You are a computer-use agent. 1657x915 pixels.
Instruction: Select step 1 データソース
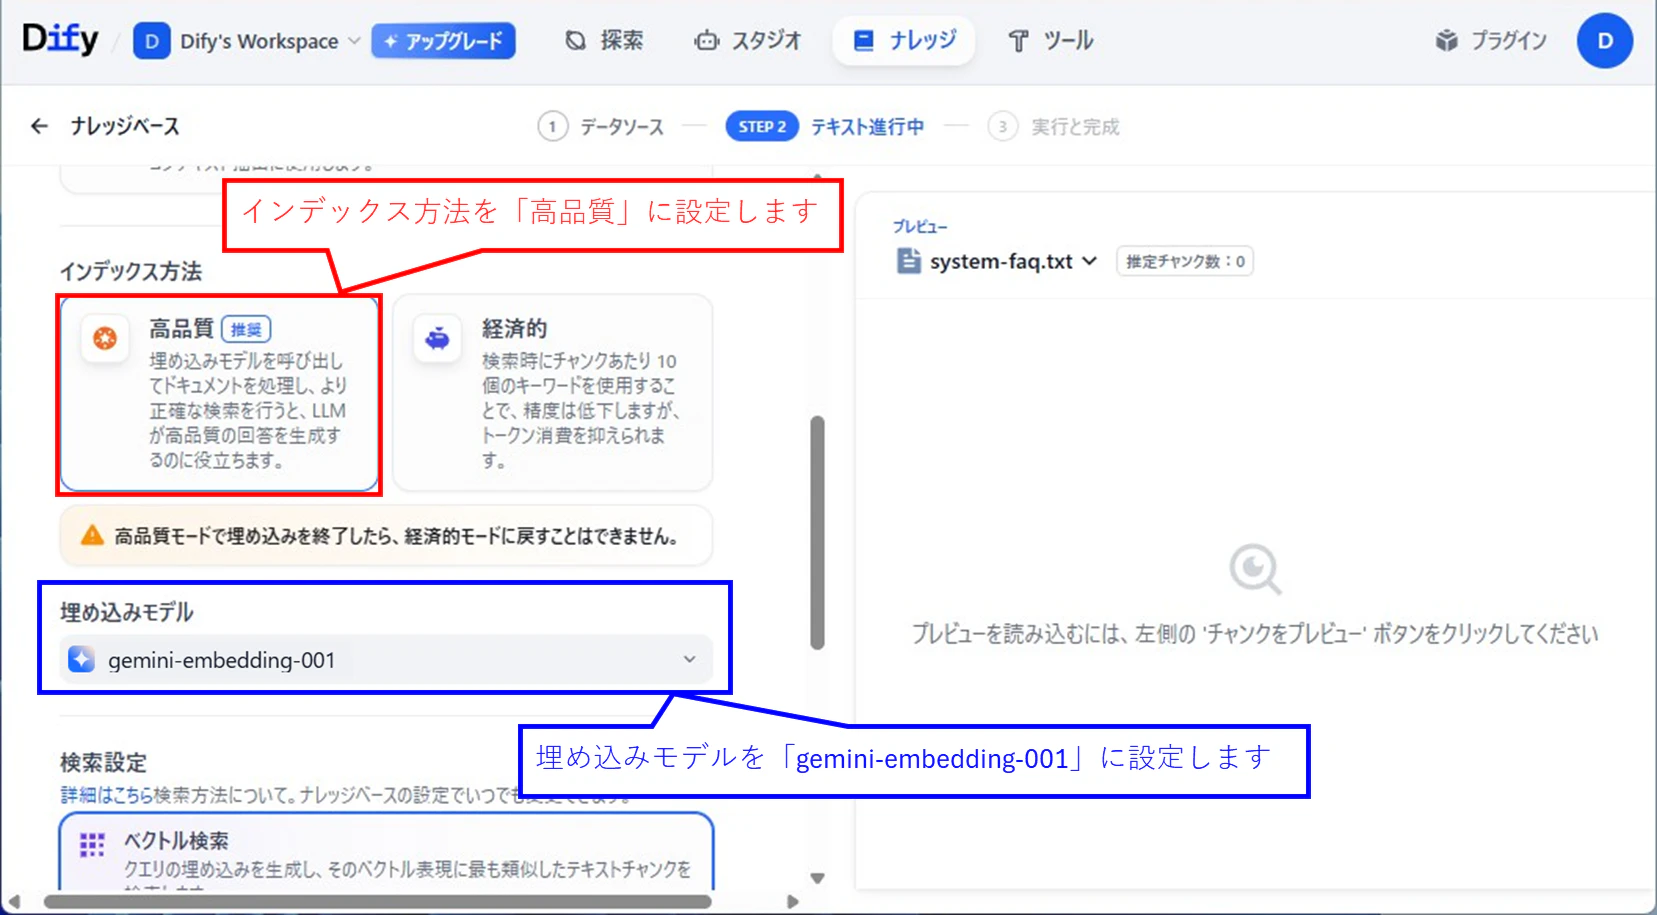click(x=601, y=127)
